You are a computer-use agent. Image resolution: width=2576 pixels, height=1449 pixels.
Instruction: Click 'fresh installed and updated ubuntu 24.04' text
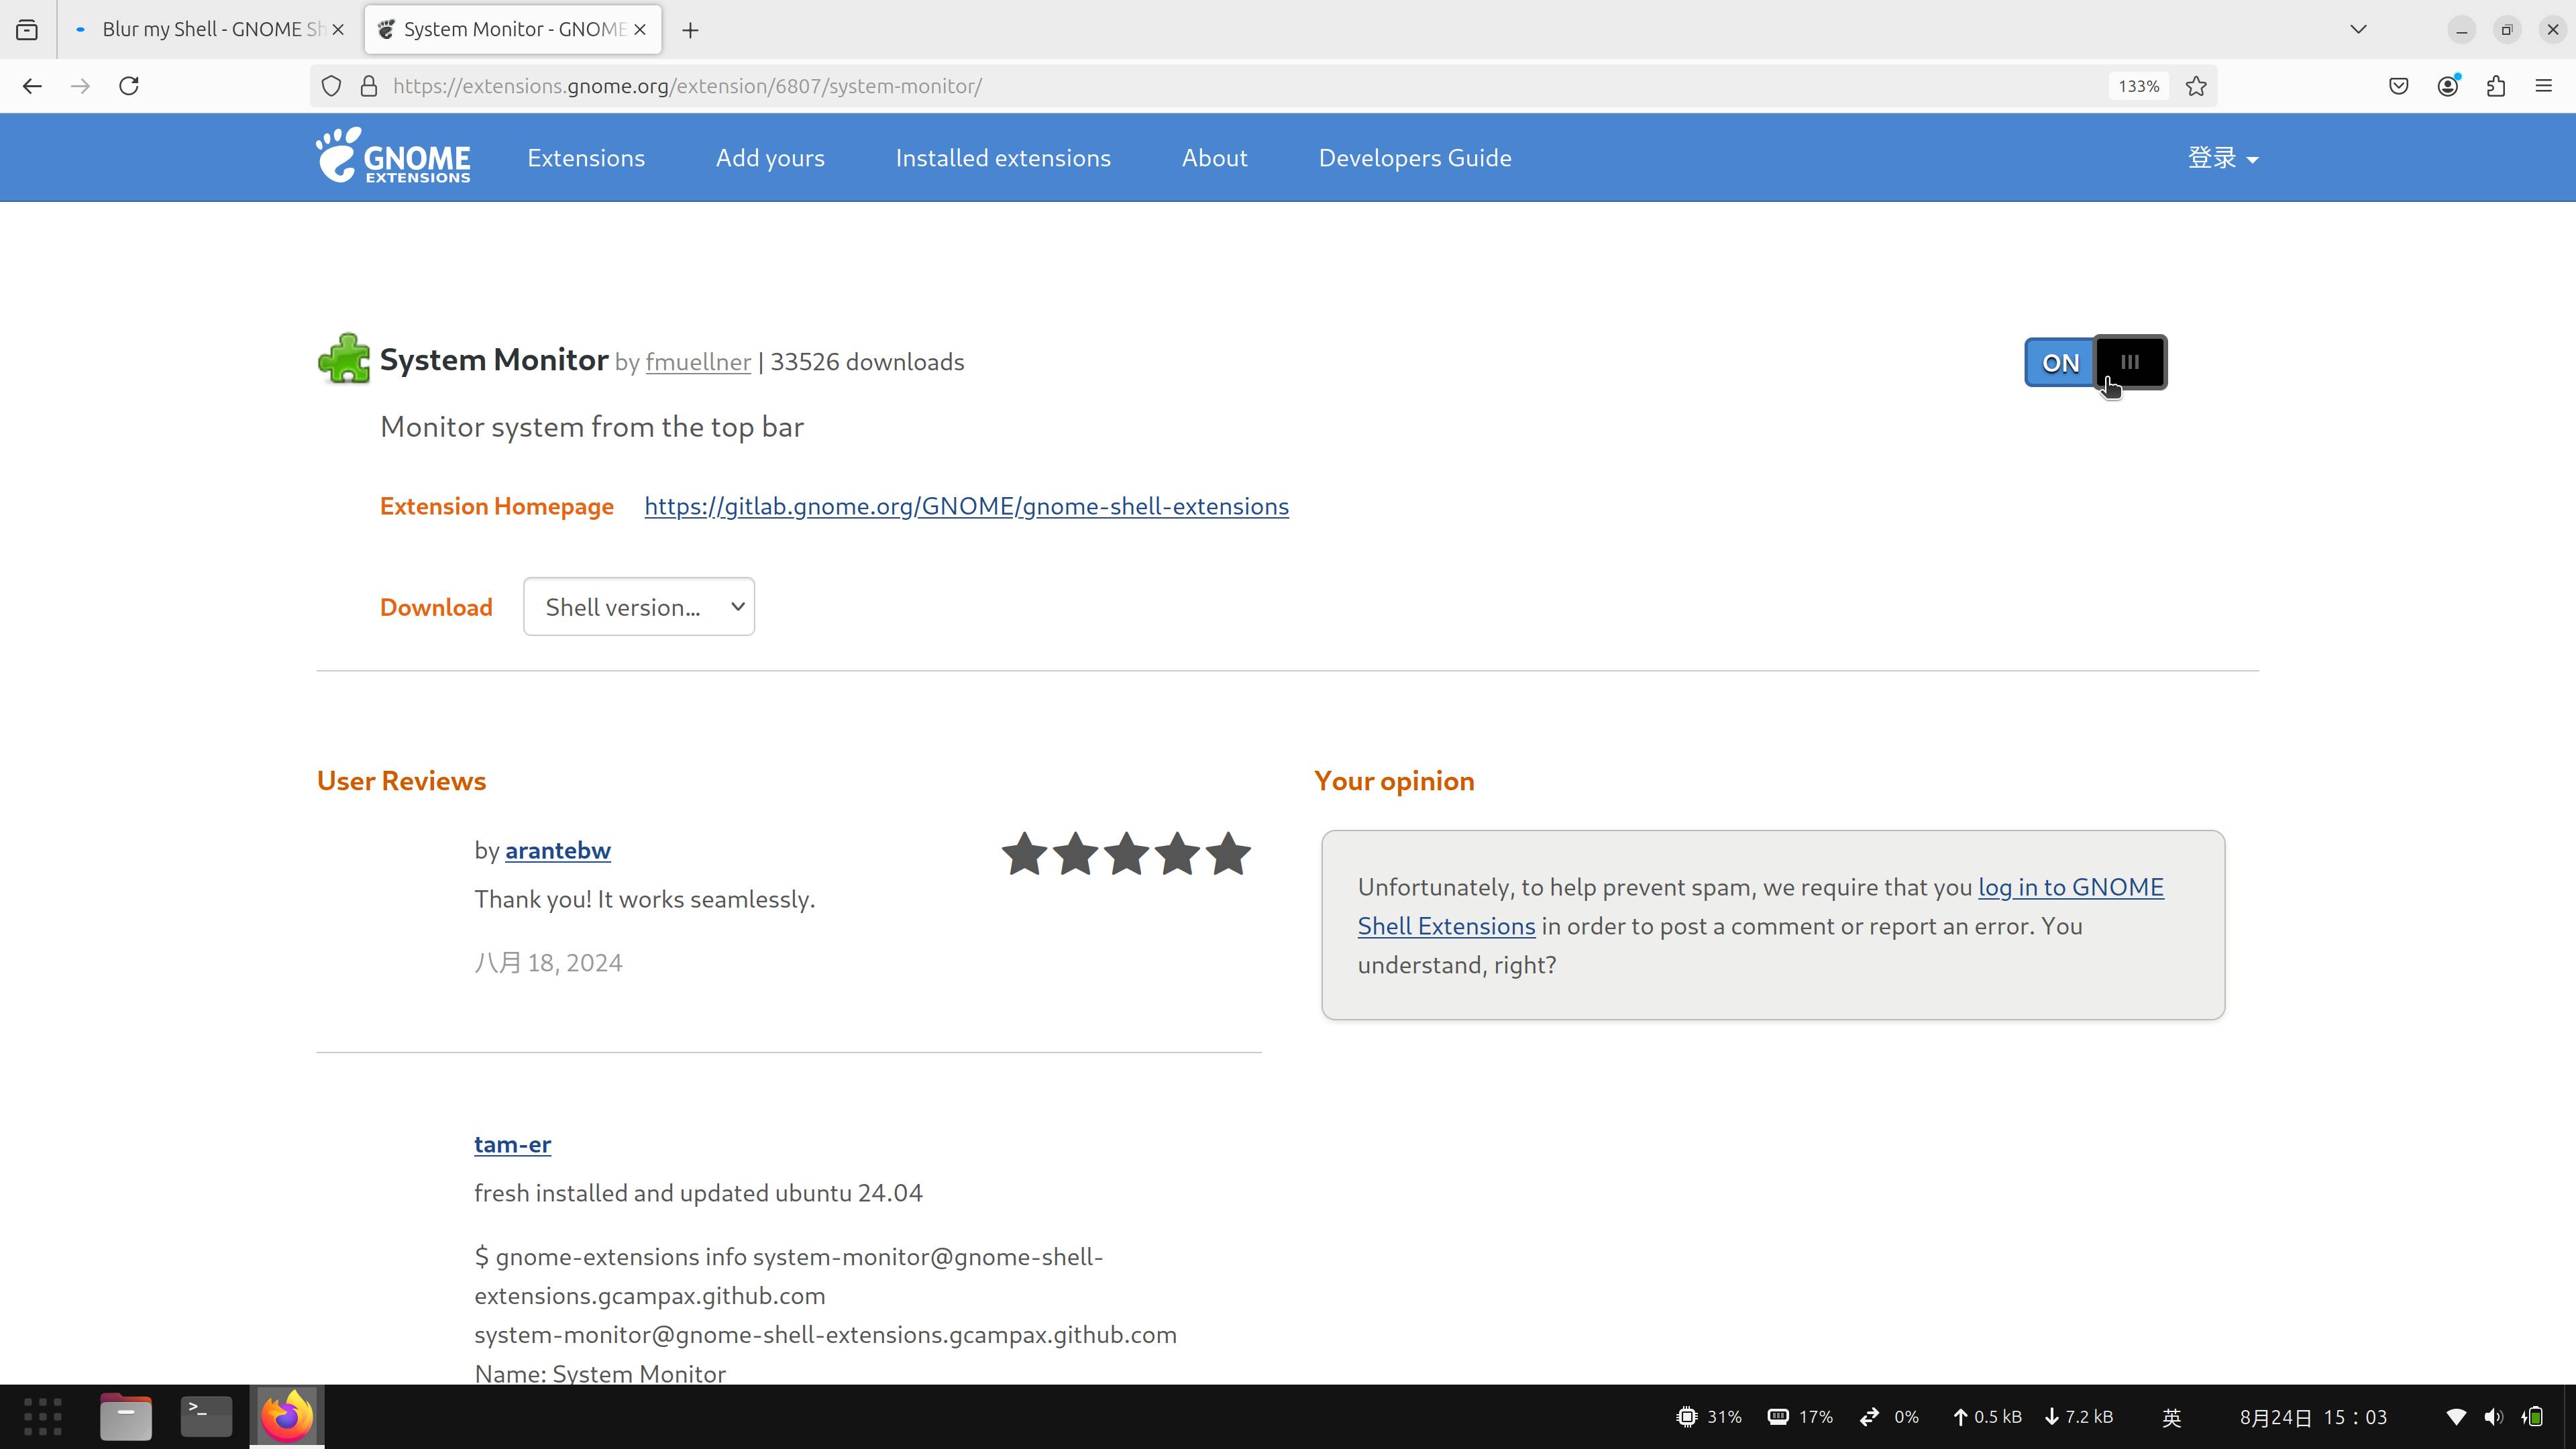[x=698, y=1193]
